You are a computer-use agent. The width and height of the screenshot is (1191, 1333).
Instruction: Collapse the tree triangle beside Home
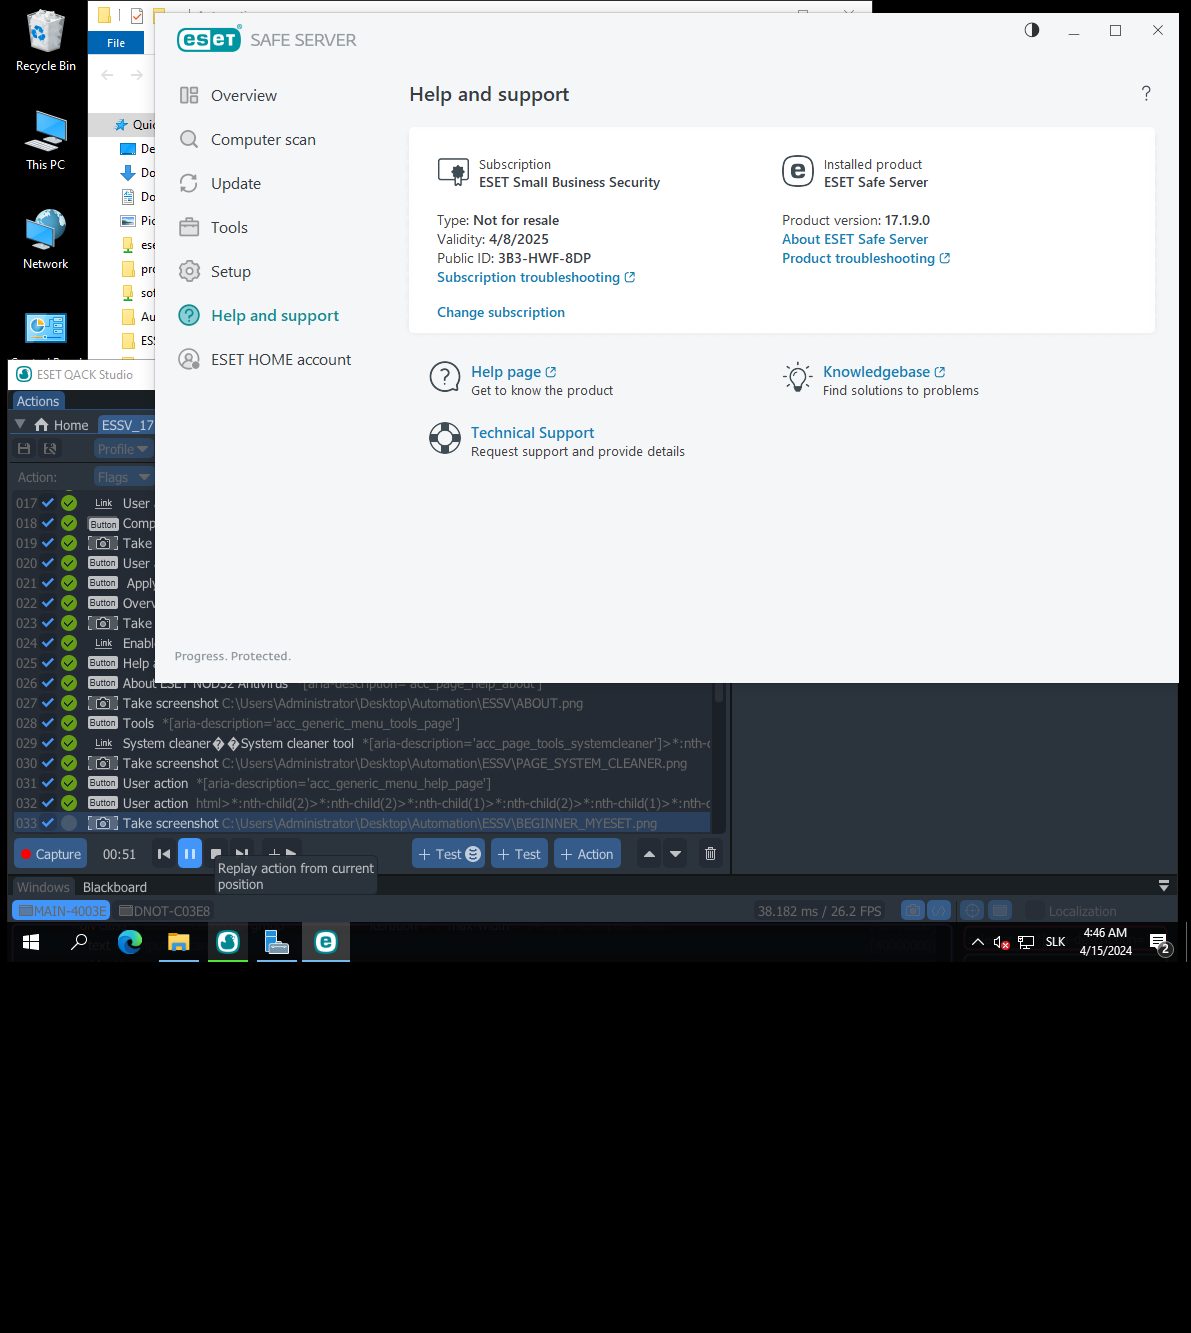pos(20,425)
